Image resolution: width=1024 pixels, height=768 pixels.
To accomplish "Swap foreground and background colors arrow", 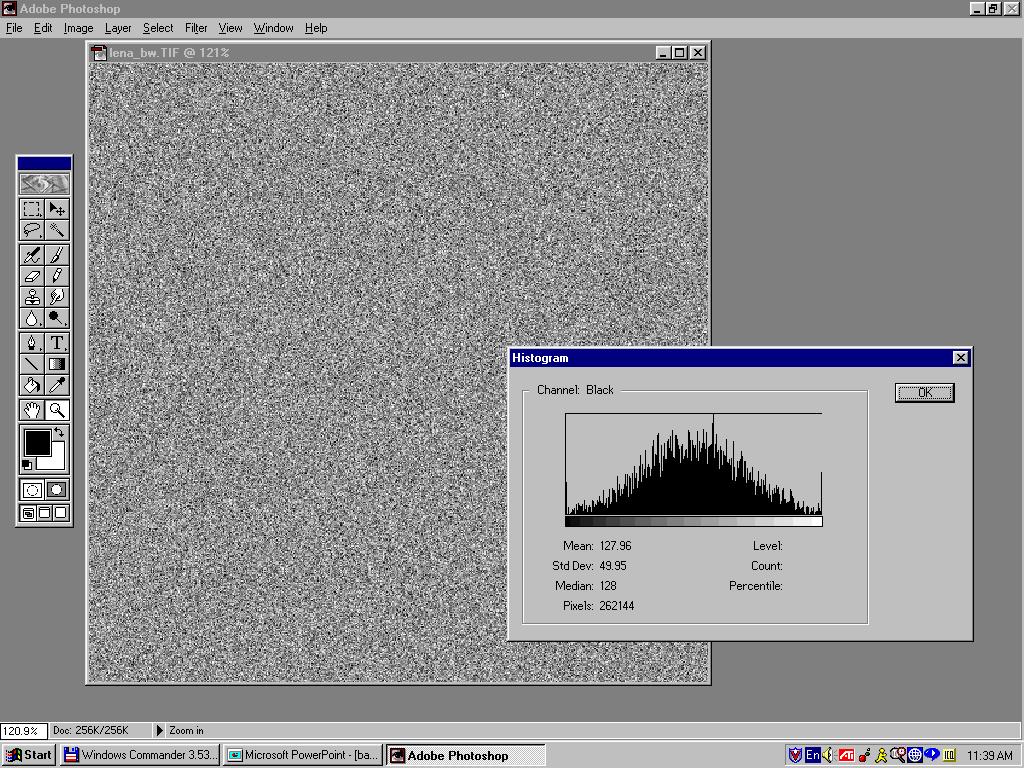I will tap(59, 432).
